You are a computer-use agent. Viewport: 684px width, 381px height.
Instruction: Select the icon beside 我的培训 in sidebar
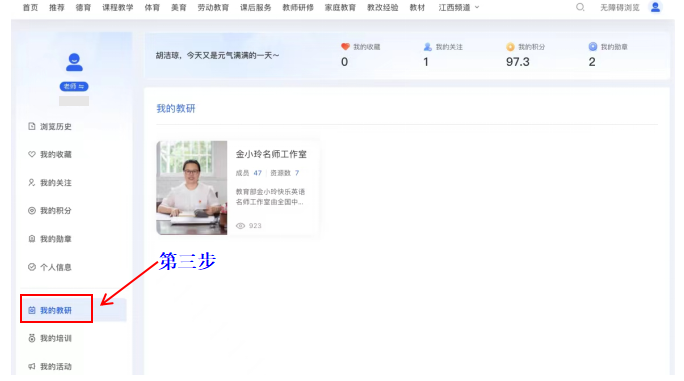[x=31, y=338]
